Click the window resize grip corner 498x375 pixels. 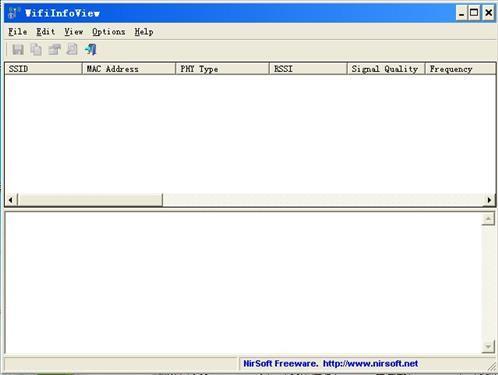(492, 366)
